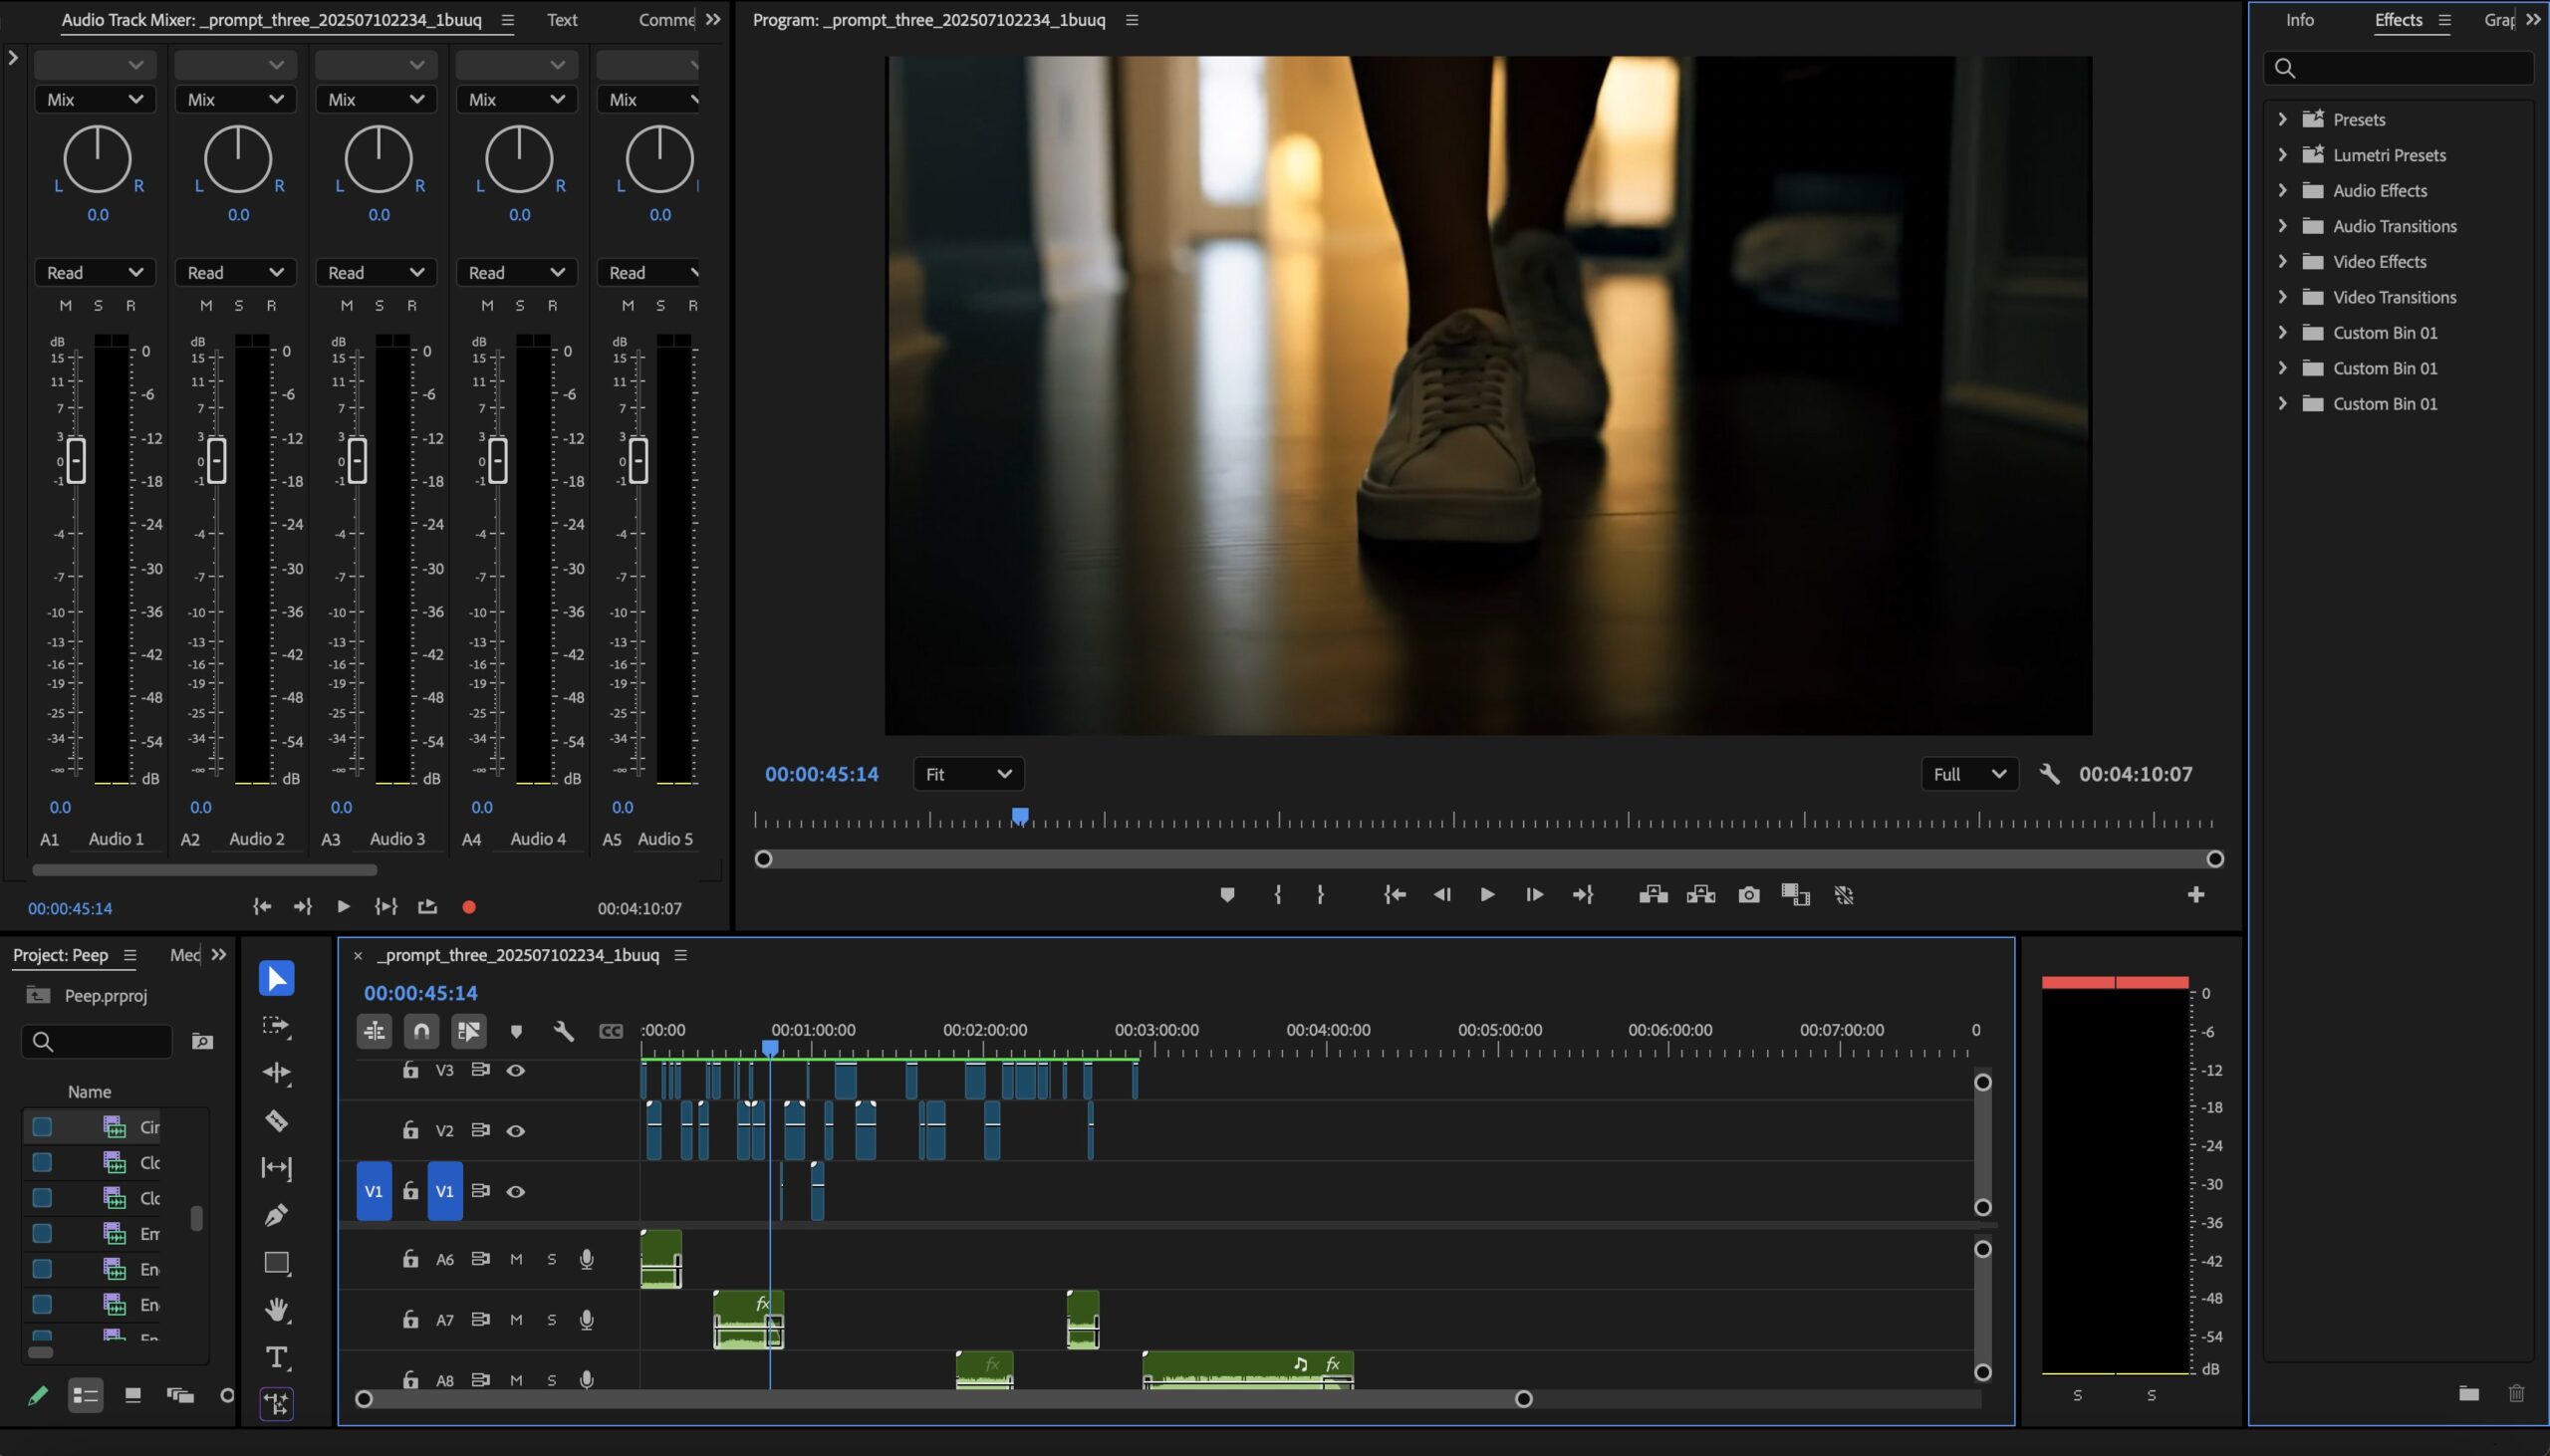Expand the Video Effects folder

(x=2282, y=262)
